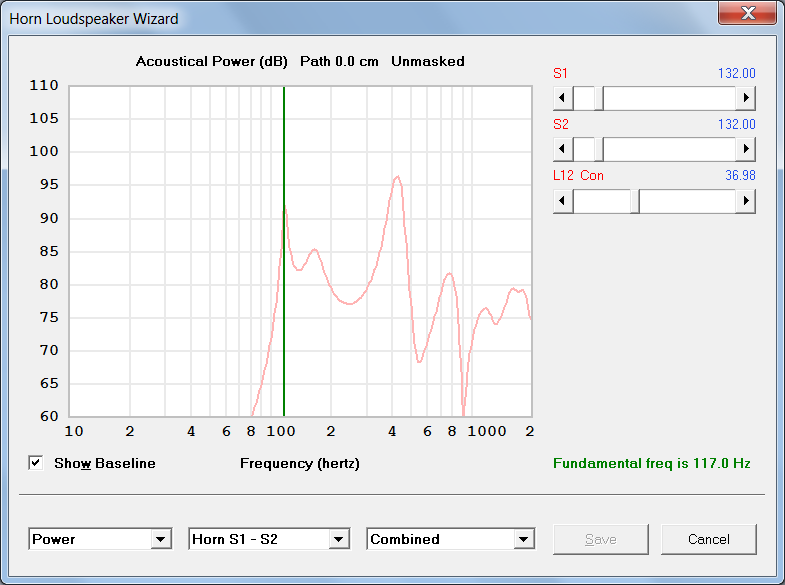Open the Power dropdown
This screenshot has width=785, height=585.
click(100, 539)
